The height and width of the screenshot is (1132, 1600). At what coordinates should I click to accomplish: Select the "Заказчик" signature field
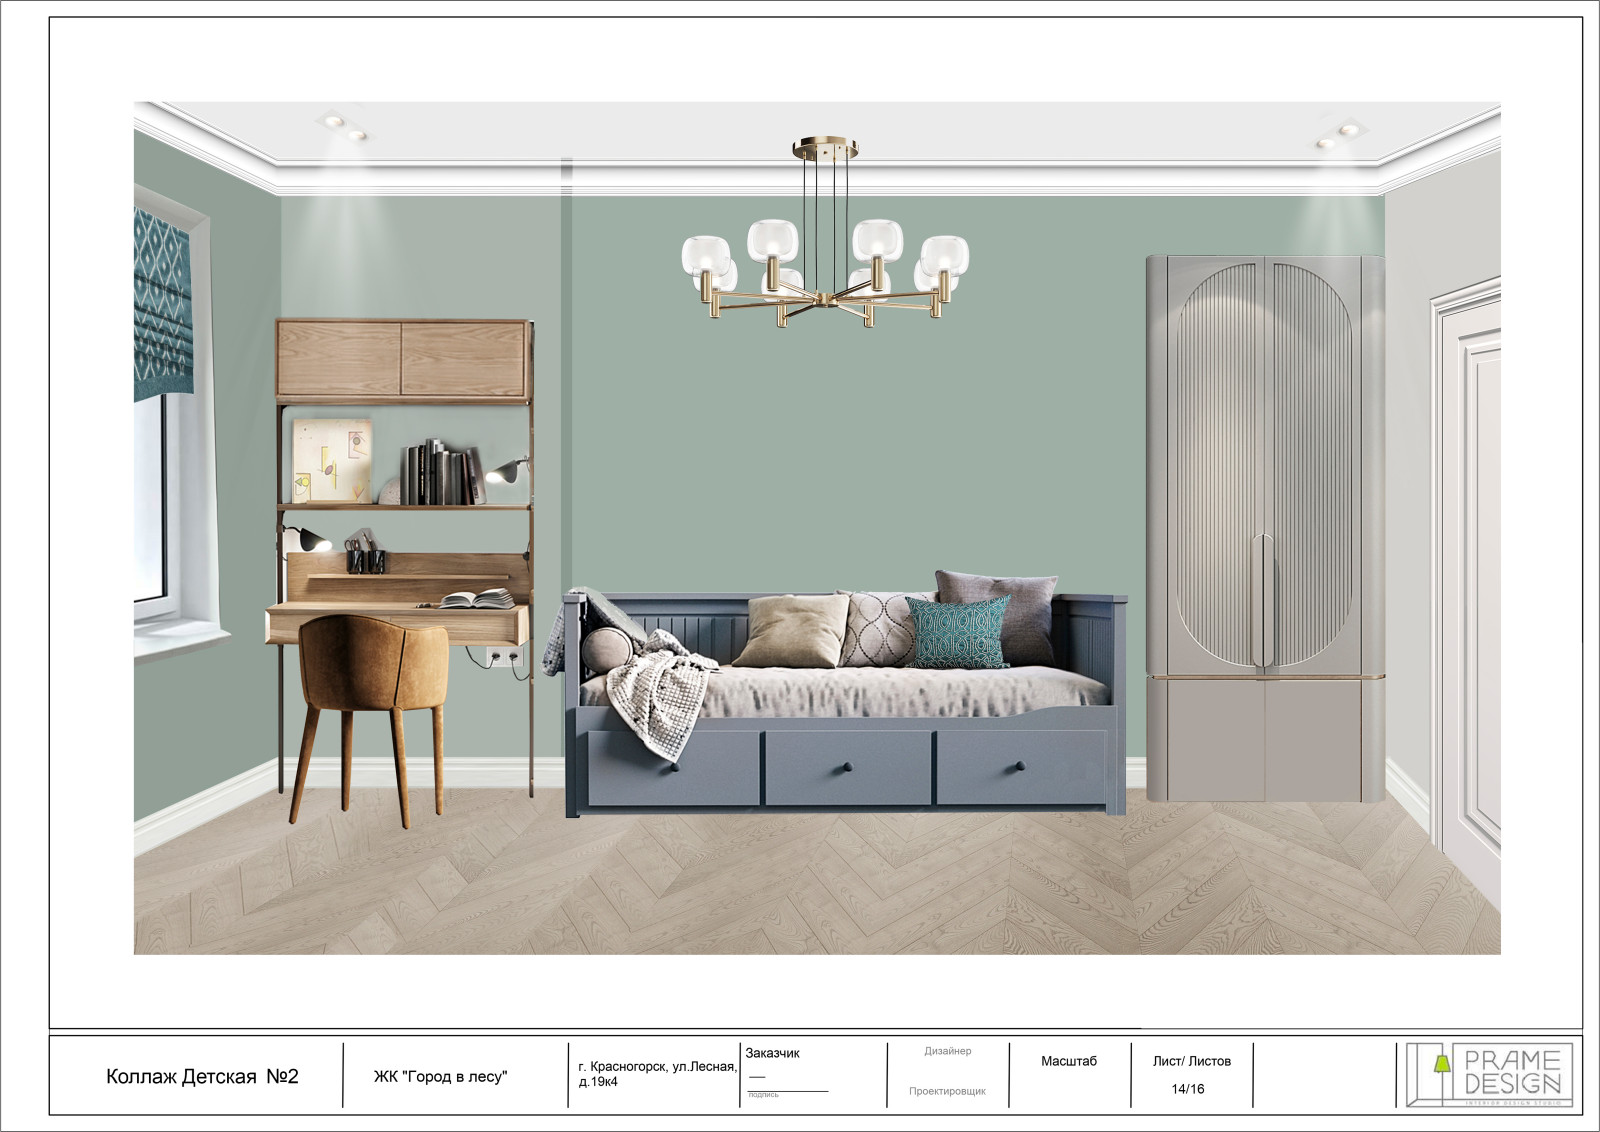click(x=772, y=1053)
